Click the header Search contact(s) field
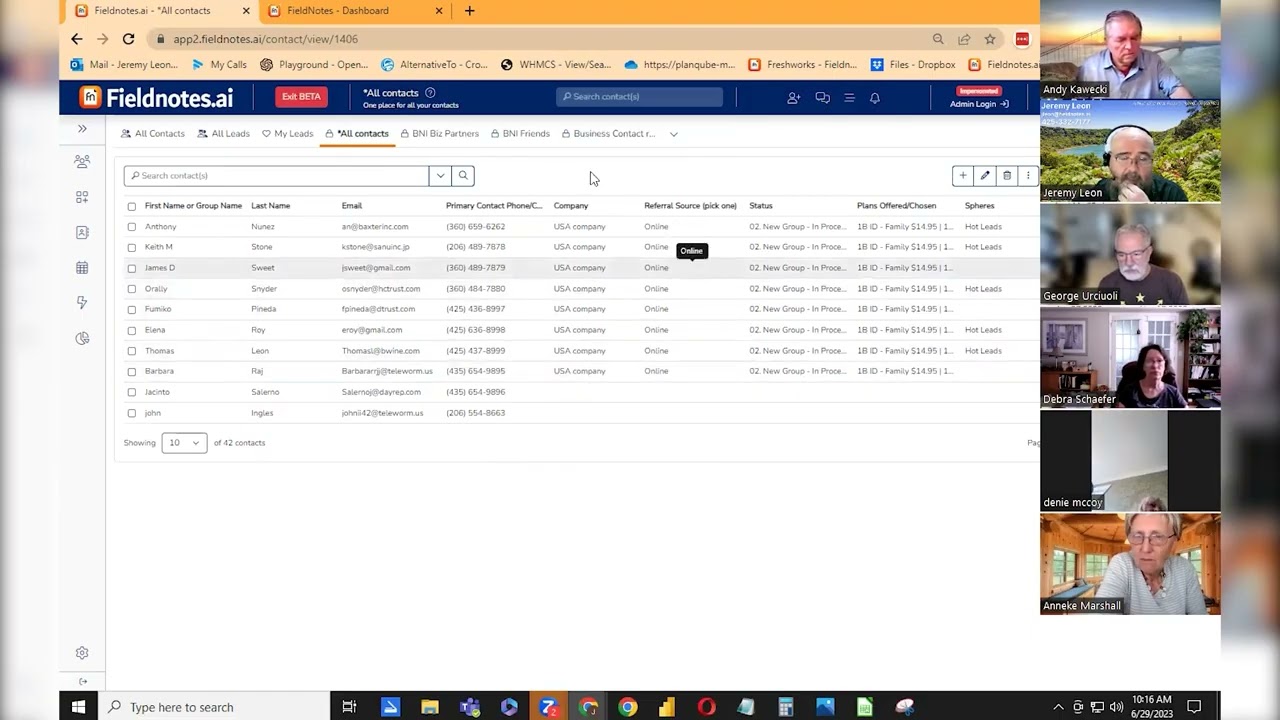Viewport: 1280px width, 720px height. [639, 97]
